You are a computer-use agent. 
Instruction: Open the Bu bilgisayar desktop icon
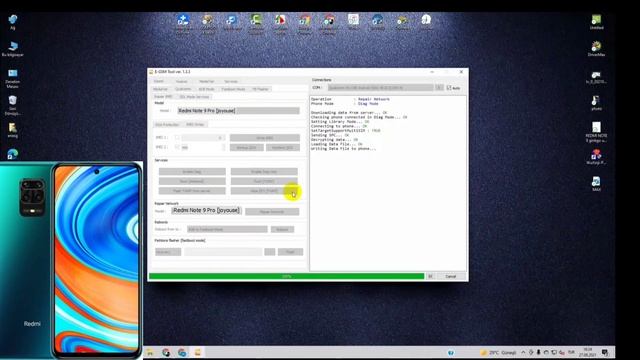coord(13,49)
